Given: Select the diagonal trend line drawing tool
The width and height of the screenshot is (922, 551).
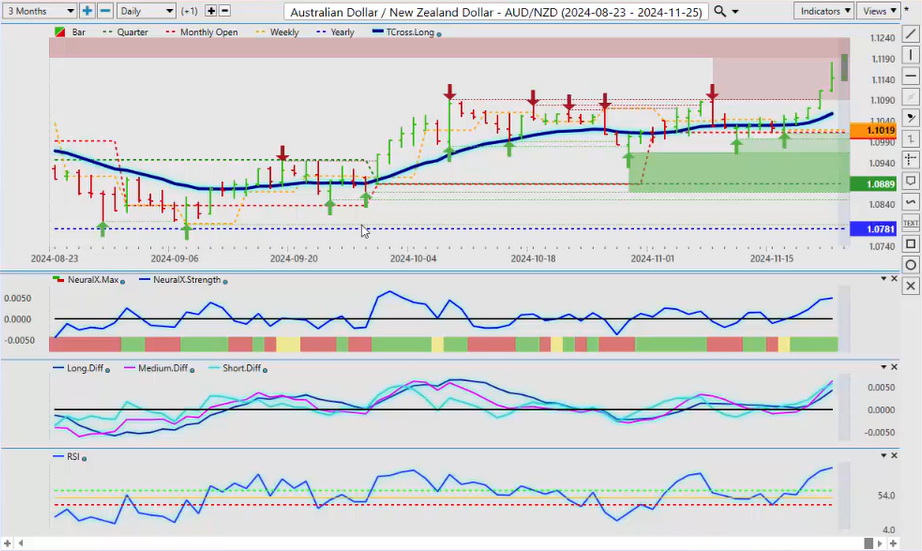Looking at the screenshot, I should (x=910, y=33).
